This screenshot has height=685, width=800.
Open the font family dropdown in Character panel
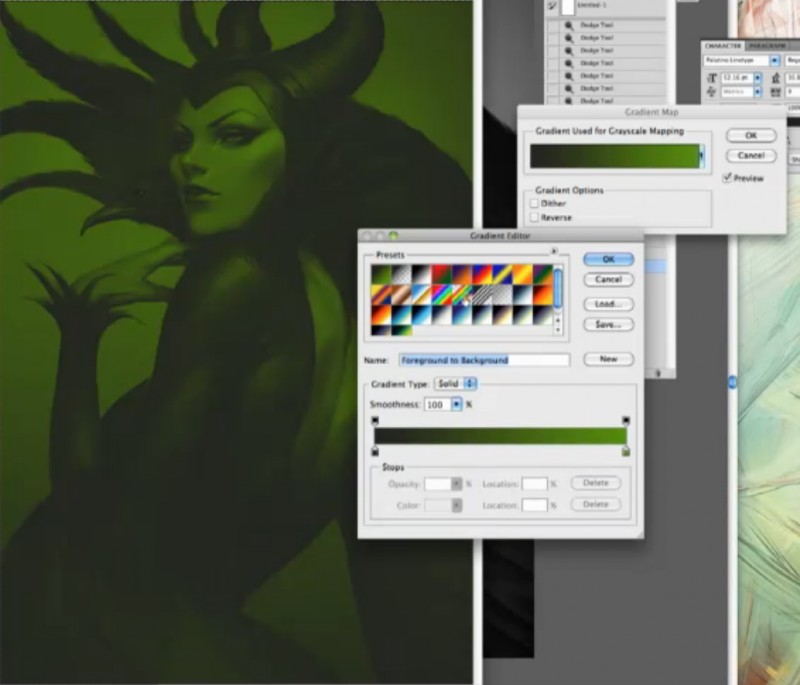click(774, 60)
